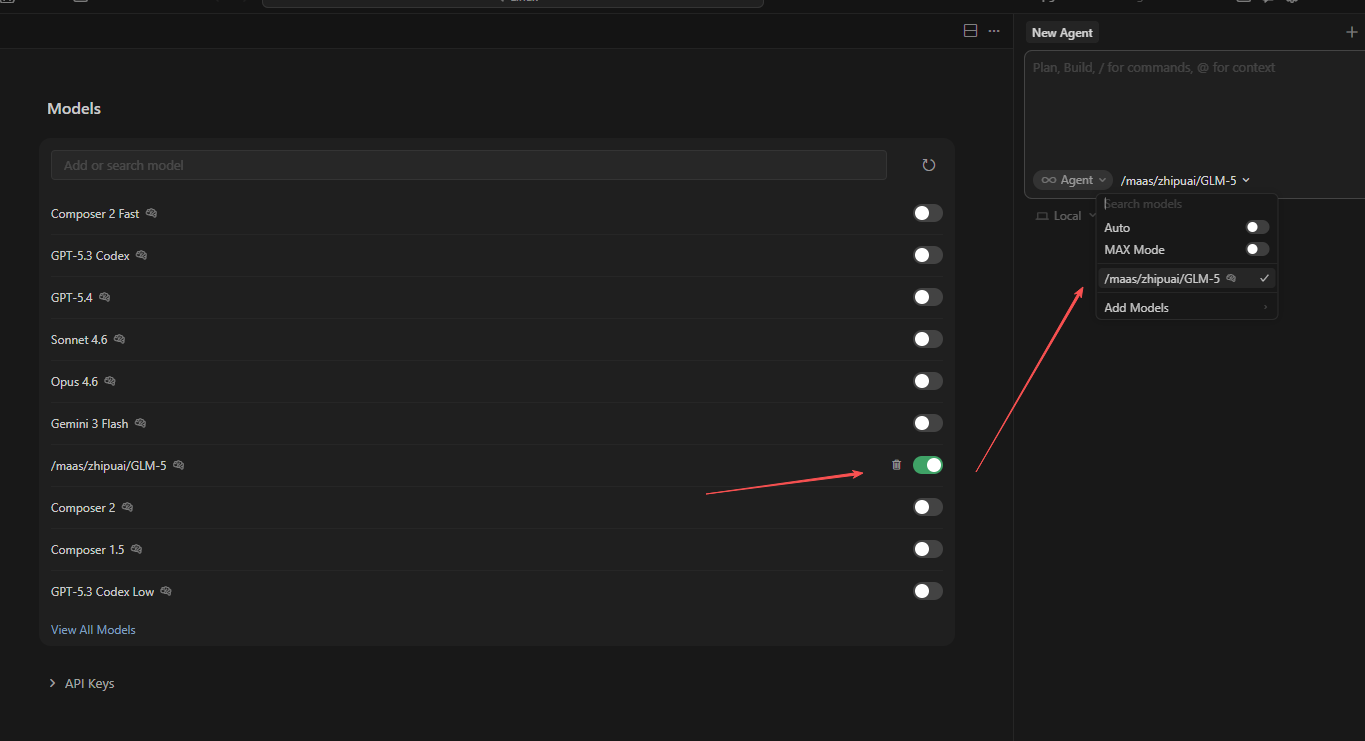Click the GPT-5.4 model name
The width and height of the screenshot is (1365, 741).
(72, 298)
